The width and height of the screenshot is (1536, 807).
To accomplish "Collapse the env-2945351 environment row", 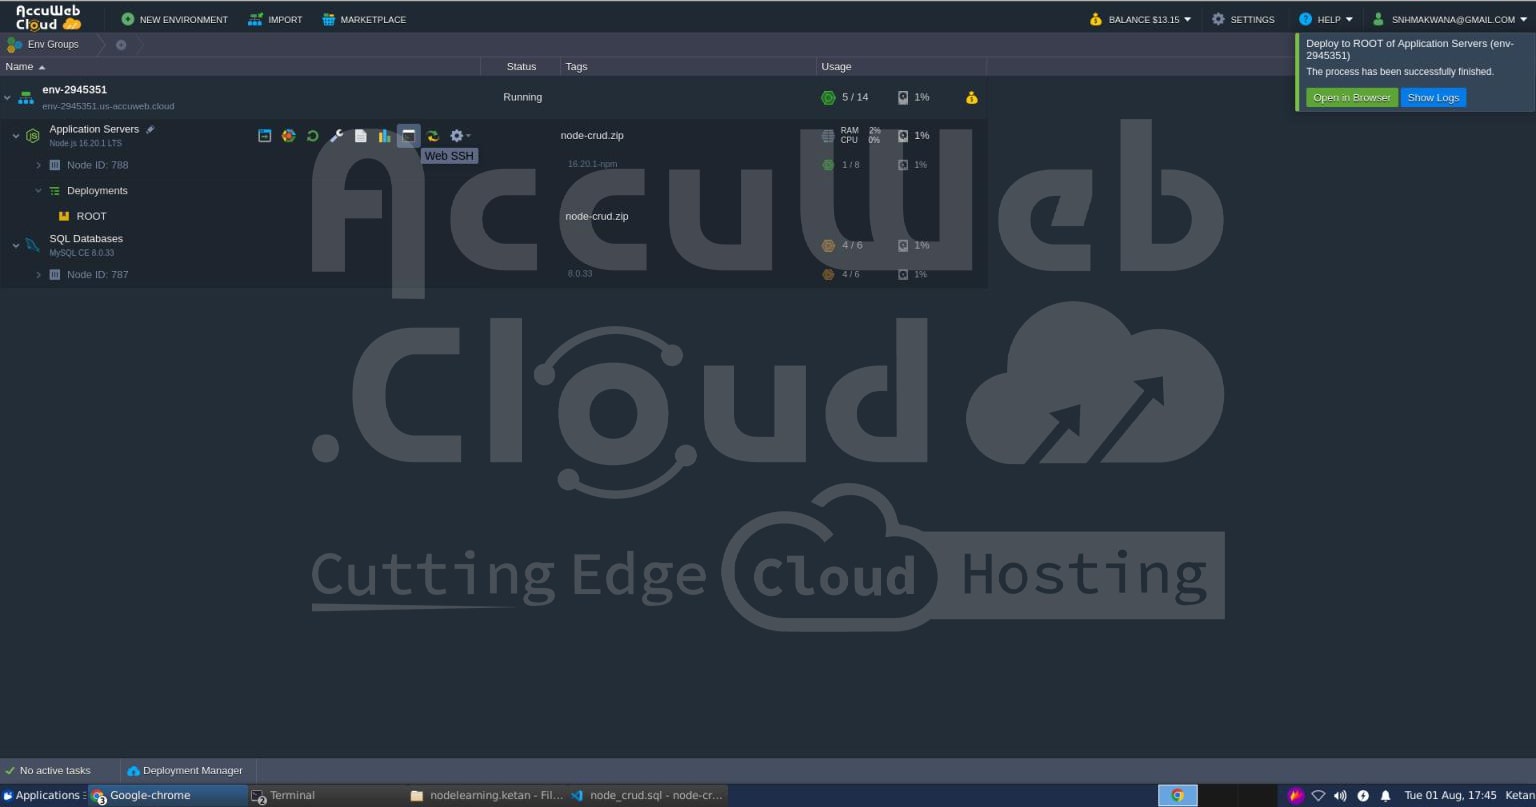I will 7,98.
